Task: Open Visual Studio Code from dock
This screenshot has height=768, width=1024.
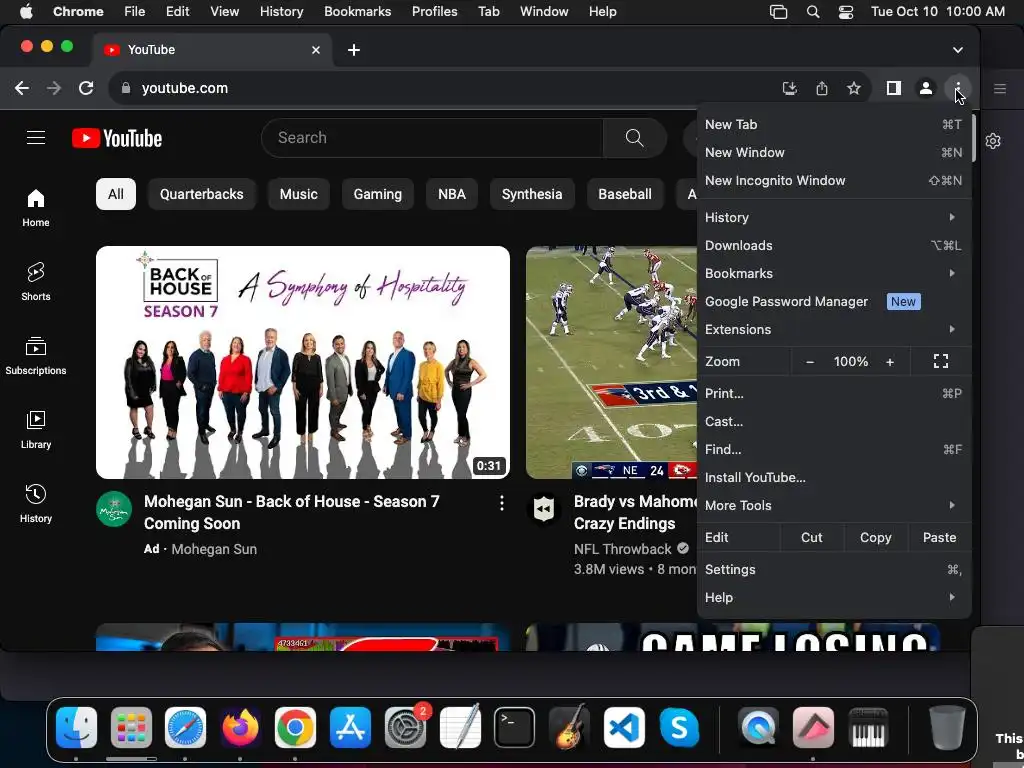Action: [624, 727]
